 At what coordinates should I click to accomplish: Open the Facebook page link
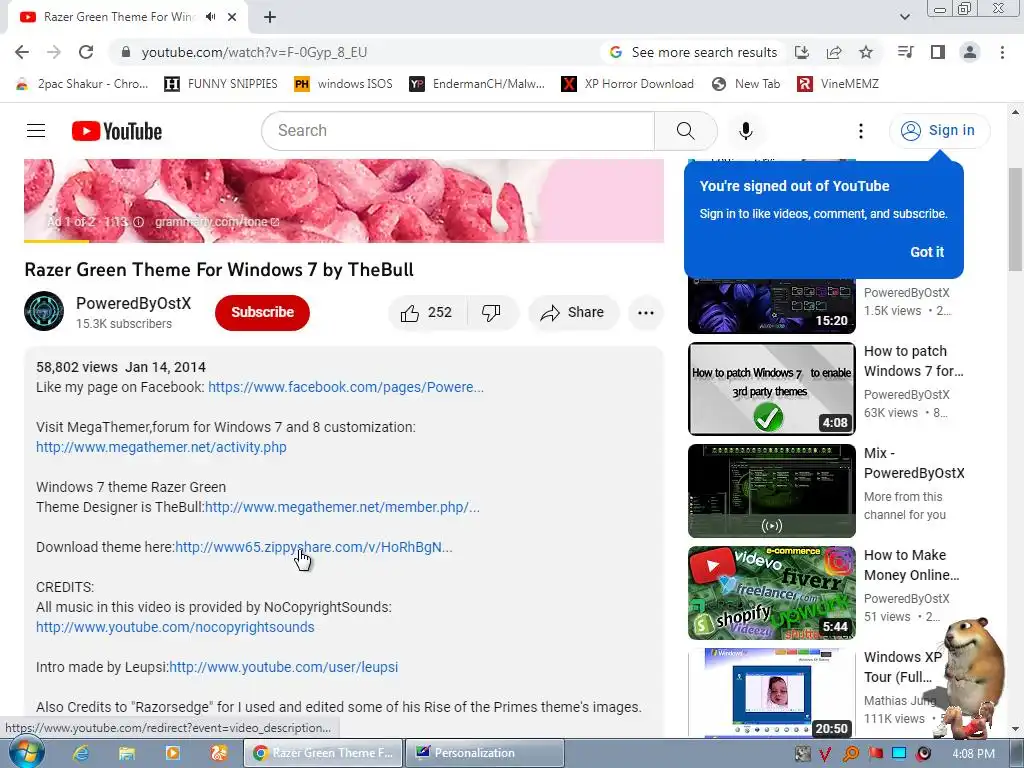point(345,387)
